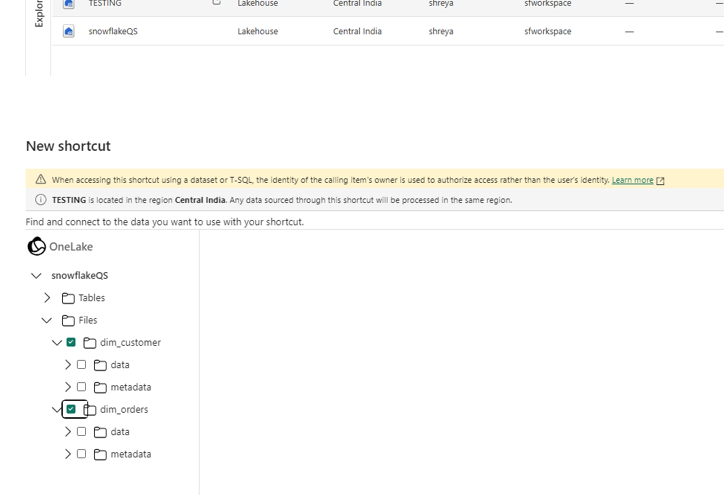Click the dim_customer folder icon
724x495 pixels.
click(x=90, y=343)
